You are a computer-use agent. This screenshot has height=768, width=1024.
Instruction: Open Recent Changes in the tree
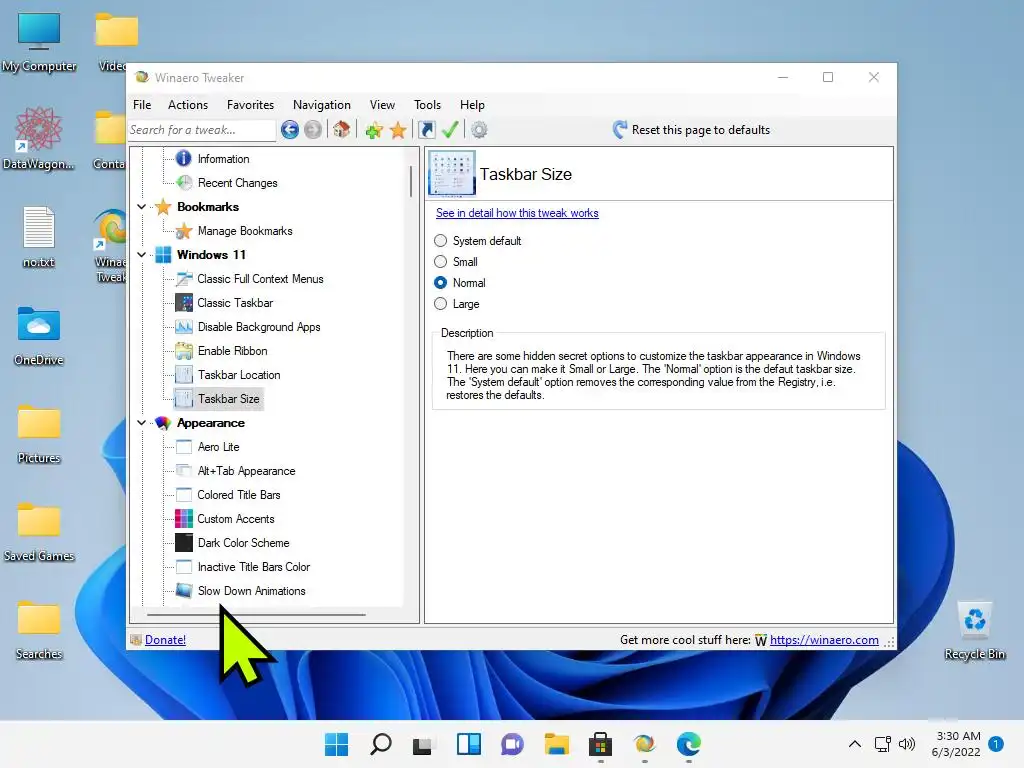(x=238, y=183)
